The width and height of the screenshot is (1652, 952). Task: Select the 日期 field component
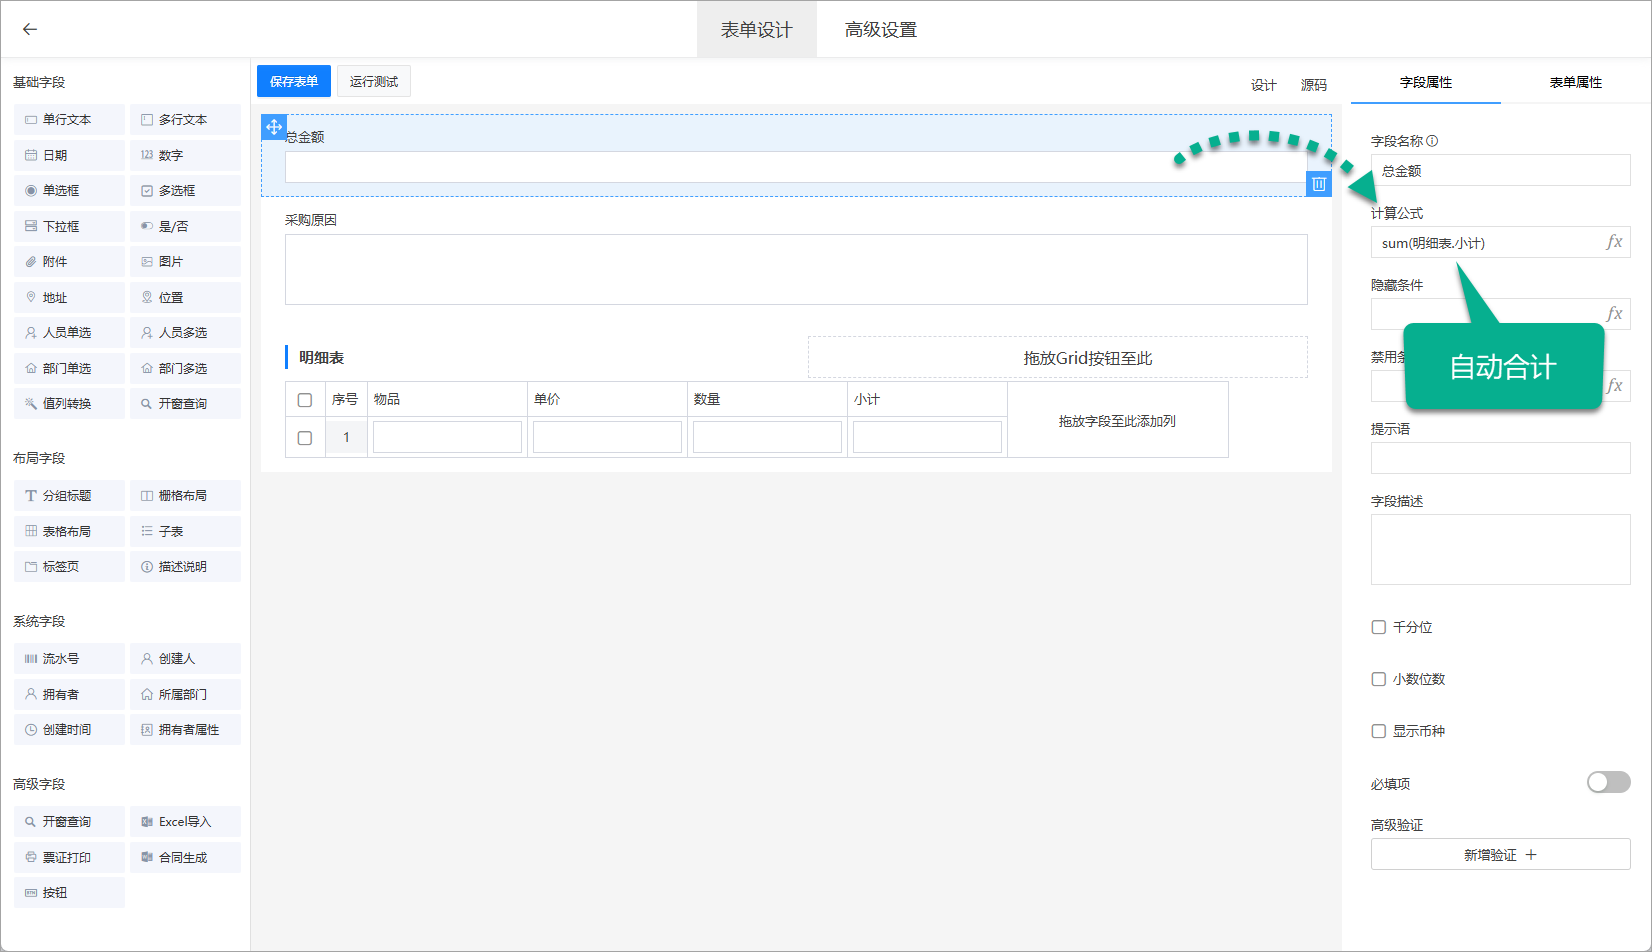pyautogui.click(x=69, y=155)
